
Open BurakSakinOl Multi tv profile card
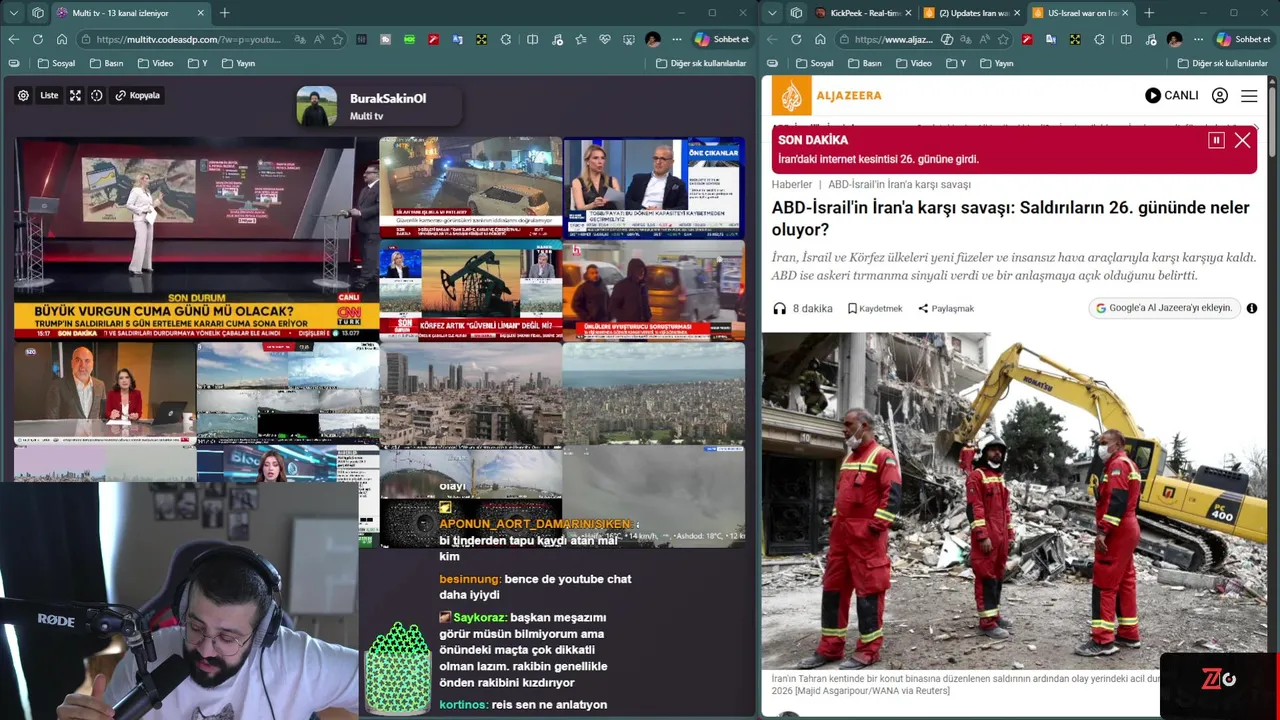tap(378, 106)
